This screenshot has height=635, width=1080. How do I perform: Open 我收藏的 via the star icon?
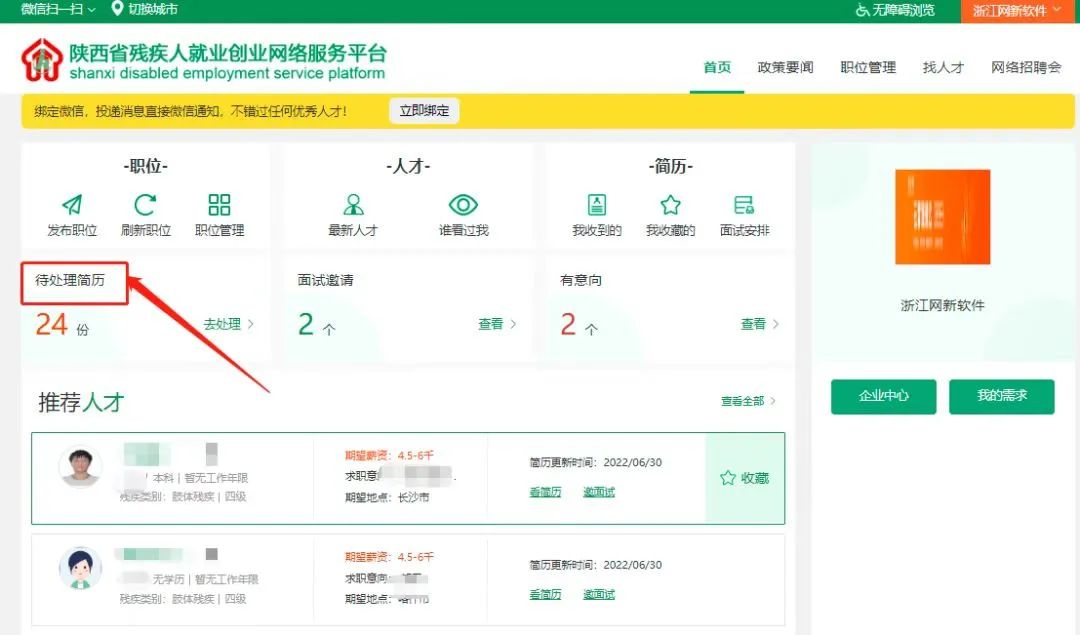pyautogui.click(x=670, y=205)
